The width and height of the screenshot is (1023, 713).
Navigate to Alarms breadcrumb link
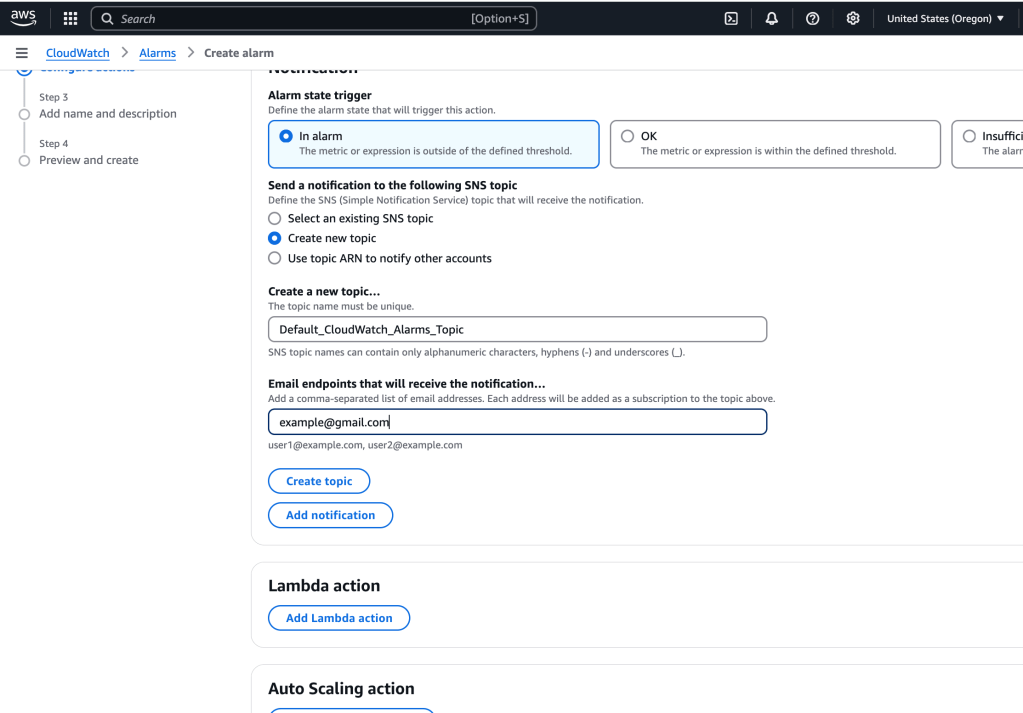(x=157, y=53)
